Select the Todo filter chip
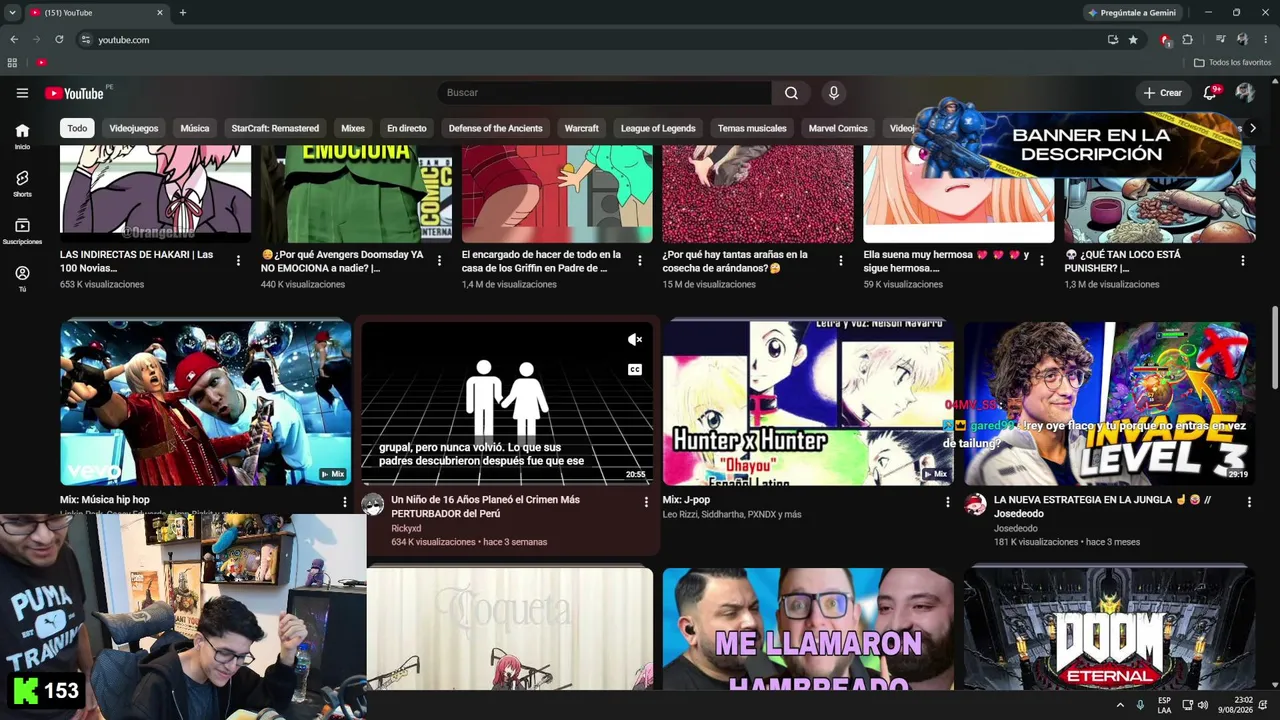This screenshot has height=720, width=1280. click(77, 128)
